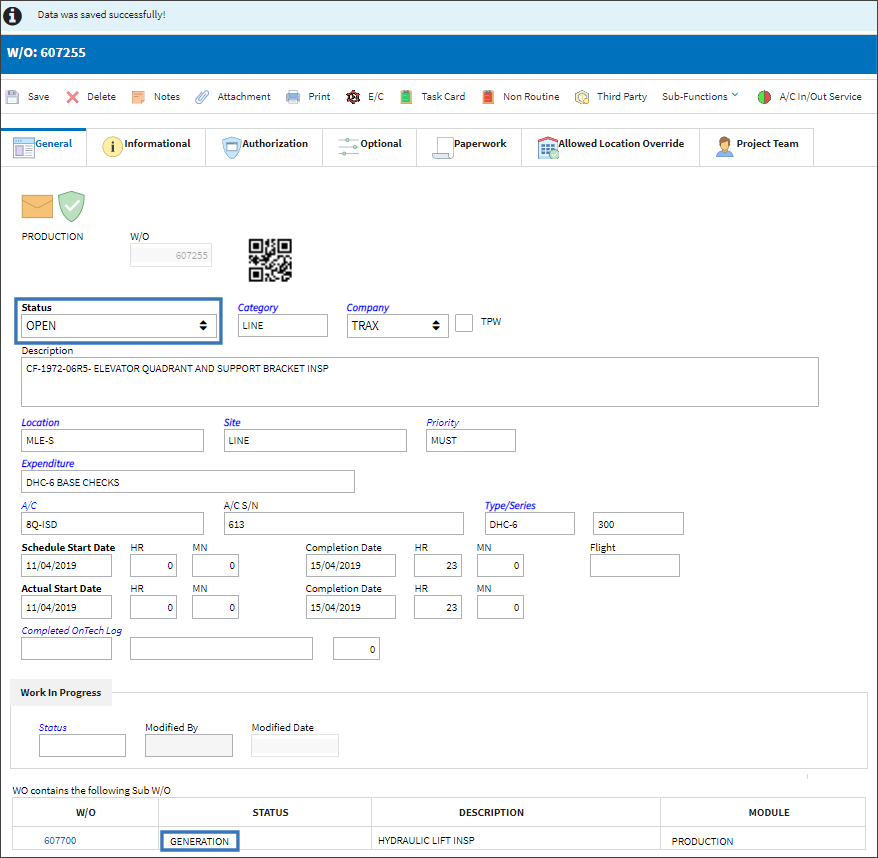878x858 pixels.
Task: Open sub work order 607700 link
Action: click(x=60, y=841)
